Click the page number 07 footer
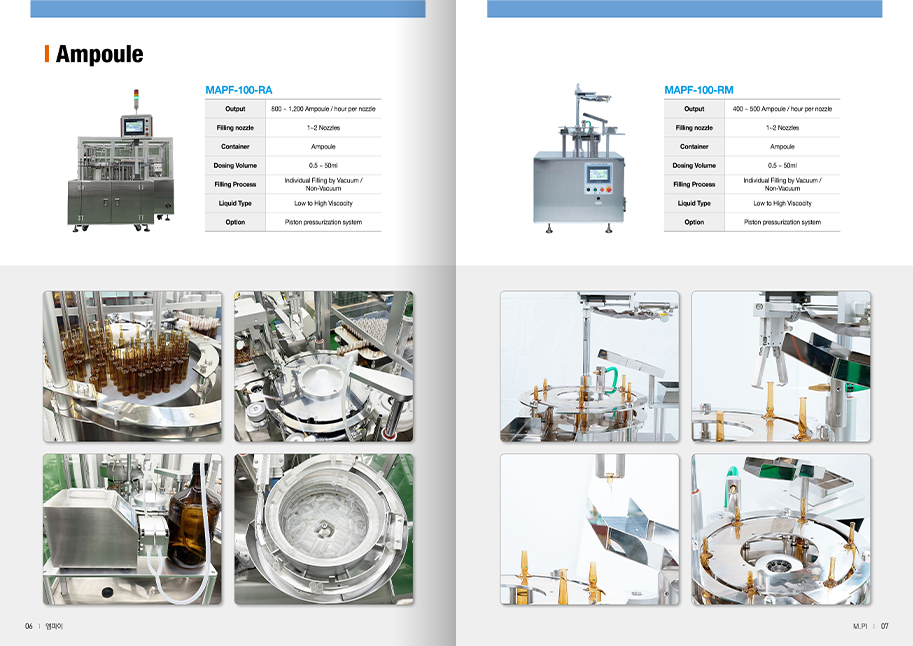 [884, 626]
